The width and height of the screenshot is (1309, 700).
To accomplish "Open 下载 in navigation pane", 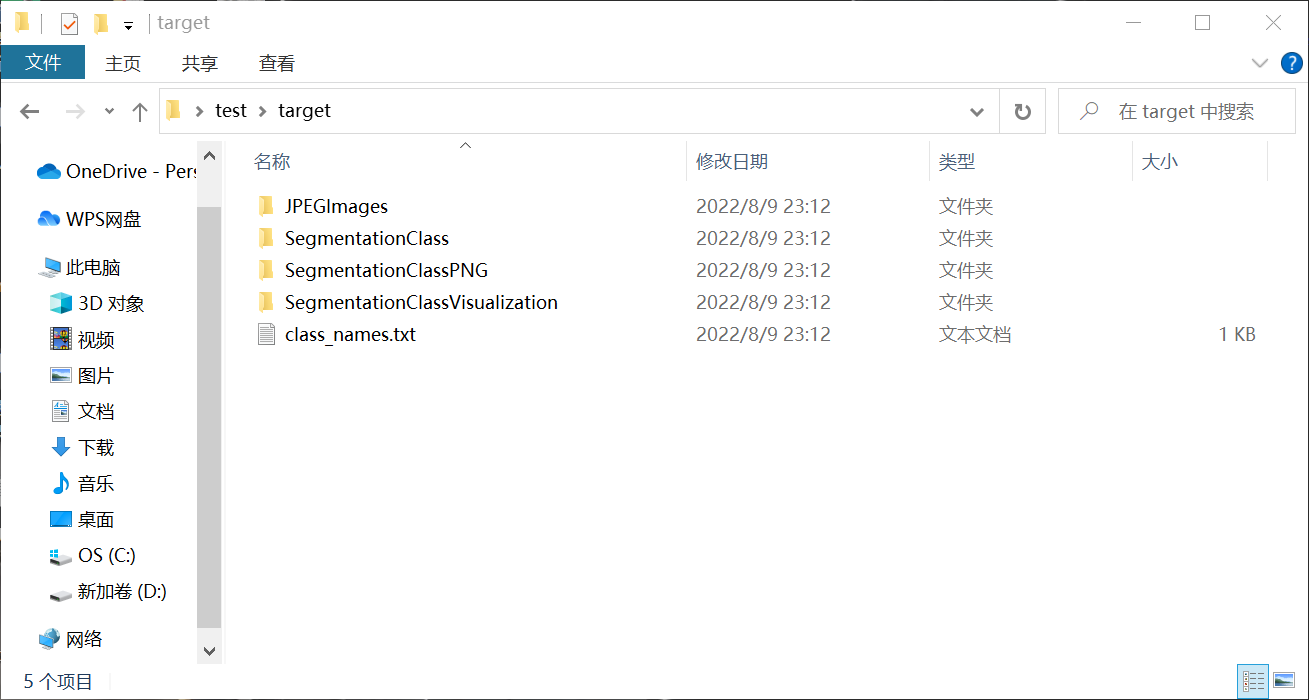I will 82,447.
